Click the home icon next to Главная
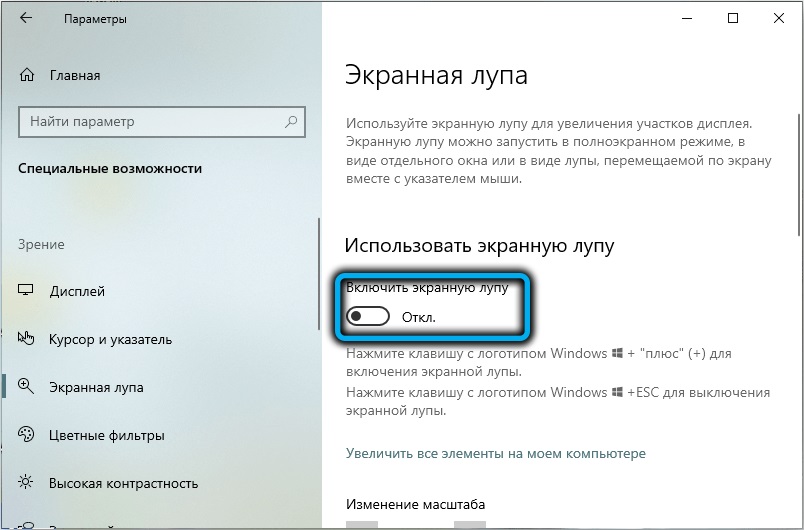Image resolution: width=804 pixels, height=530 pixels. click(27, 75)
